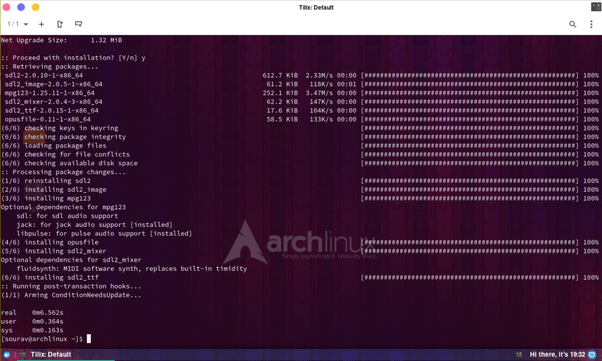Screen dimensions: 602x361
Task: Click the progress bar for reinstalling sdl2
Action: (470, 180)
